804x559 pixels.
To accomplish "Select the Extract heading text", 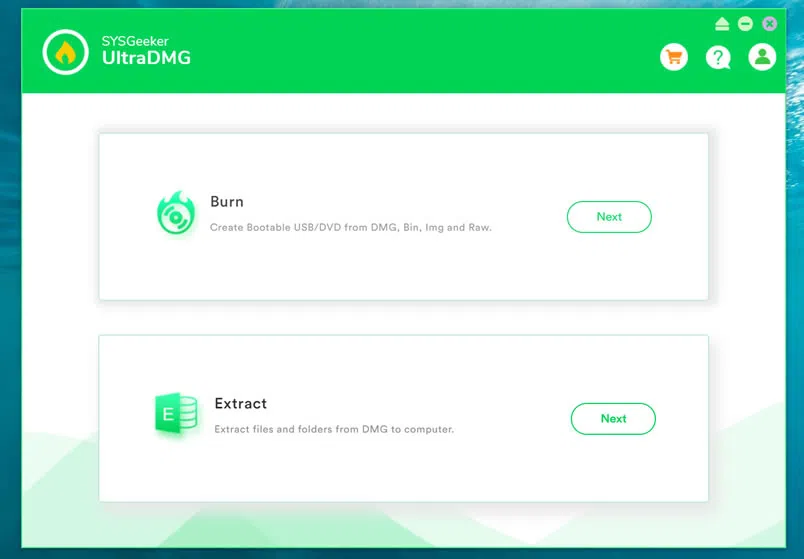I will [241, 404].
